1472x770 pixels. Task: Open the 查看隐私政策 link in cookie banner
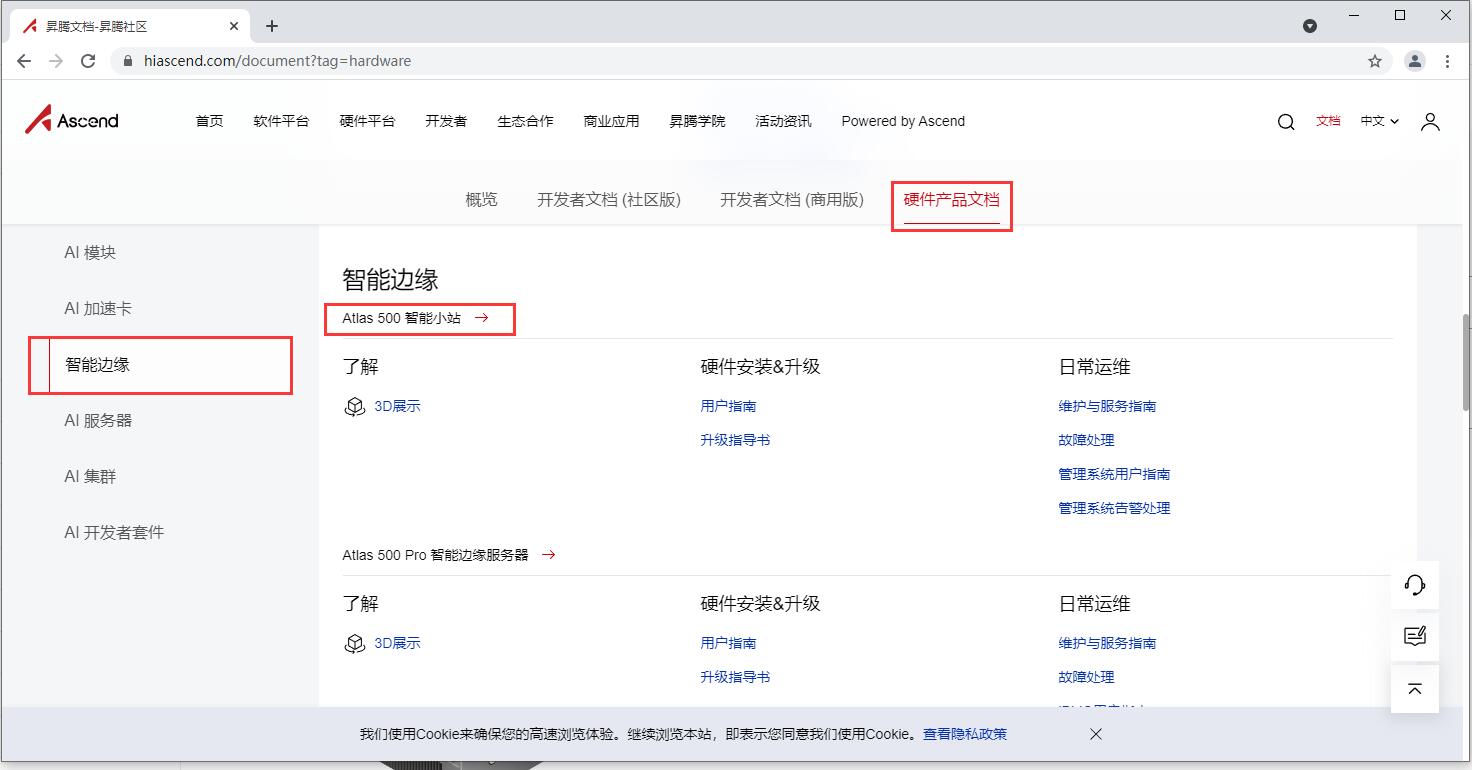point(965,734)
